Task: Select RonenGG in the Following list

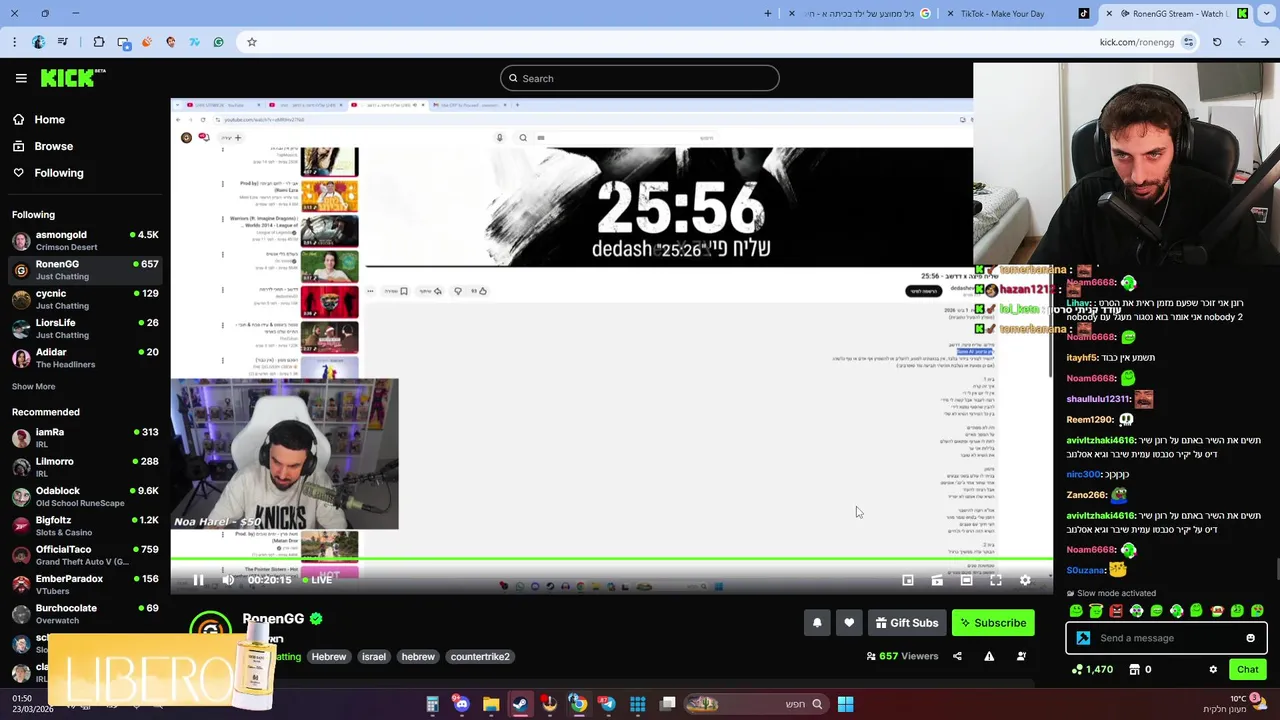Action: pyautogui.click(x=85, y=270)
